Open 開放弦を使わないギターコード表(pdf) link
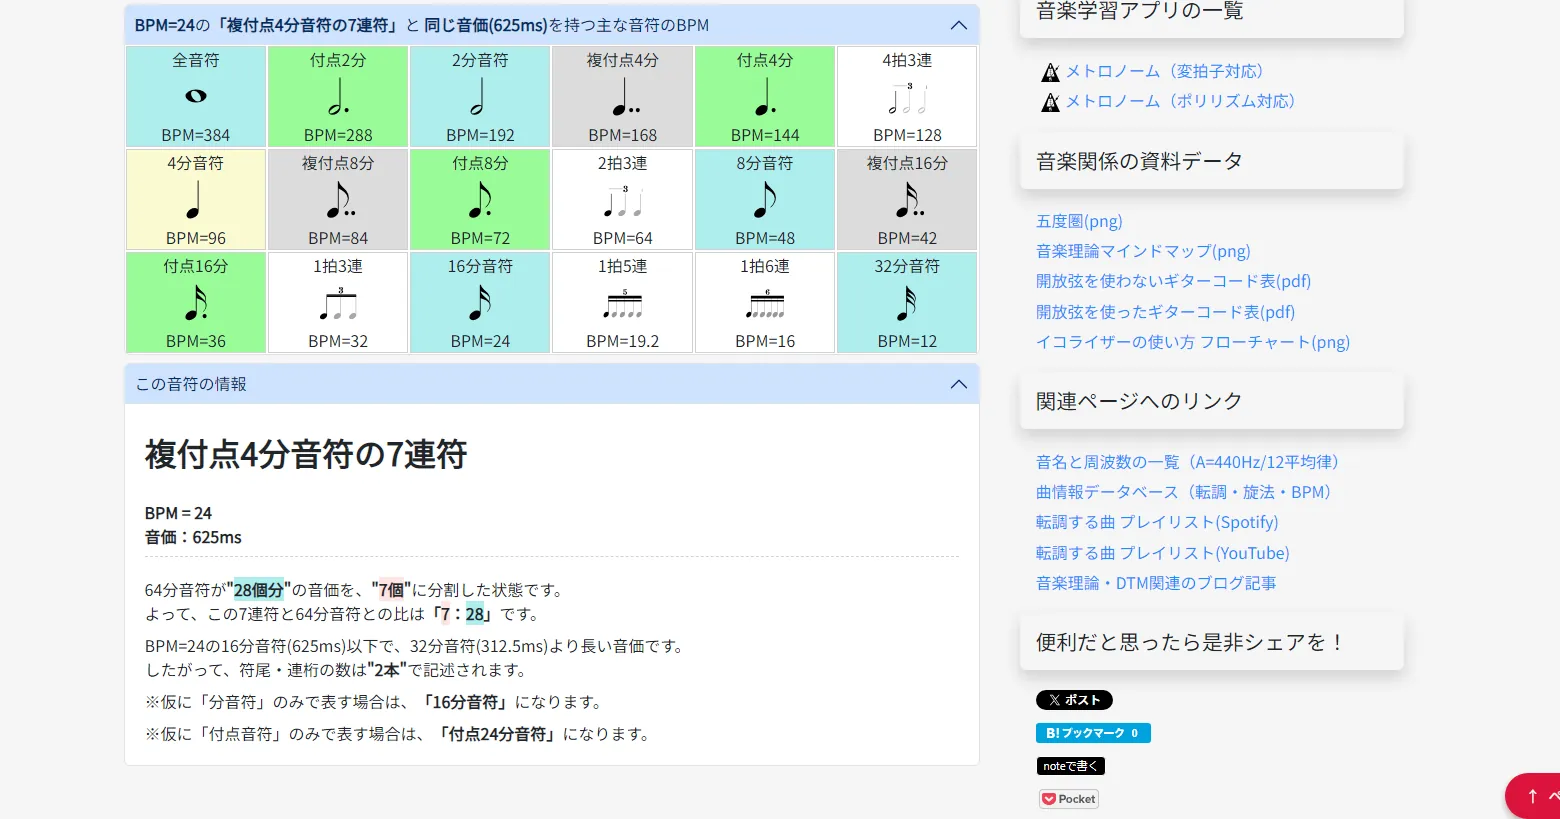Viewport: 1560px width, 819px height. (1173, 281)
